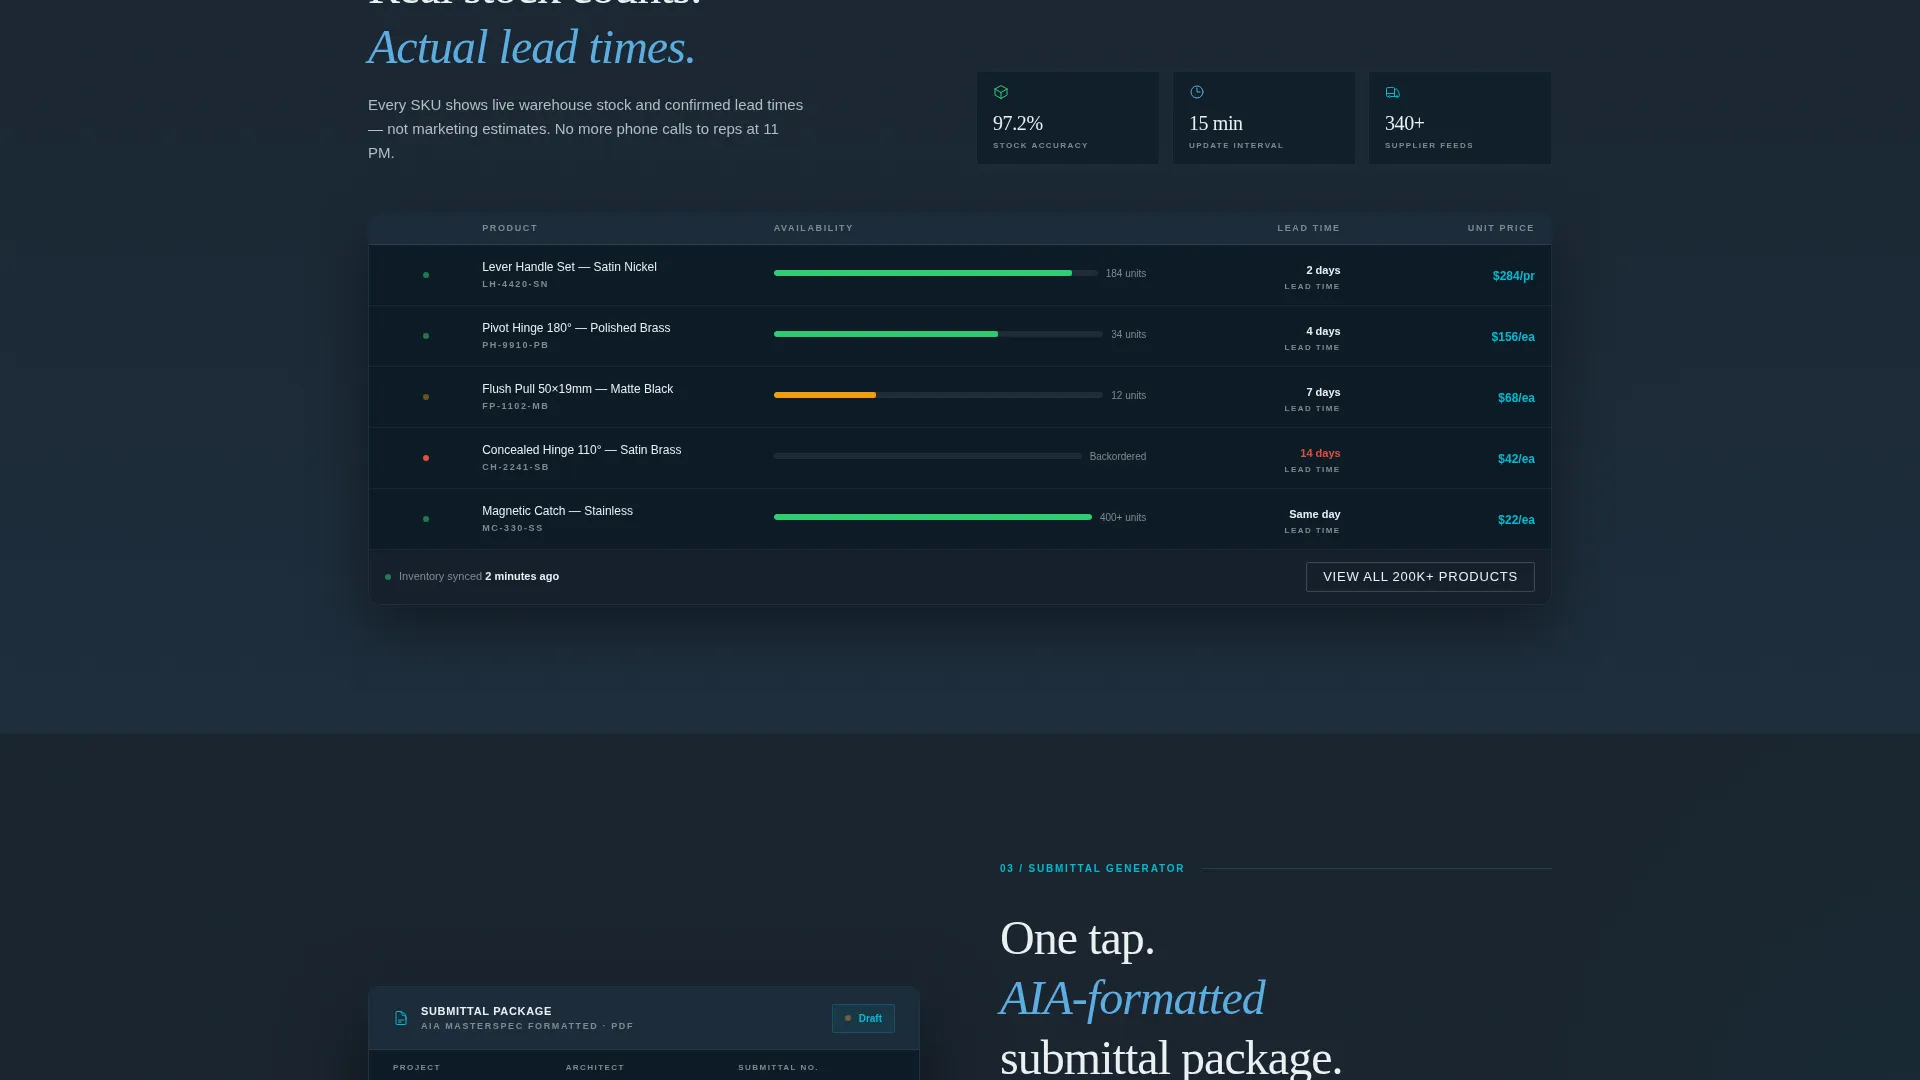Click the Draft status badge
The height and width of the screenshot is (1080, 1920).
pyautogui.click(x=863, y=1018)
